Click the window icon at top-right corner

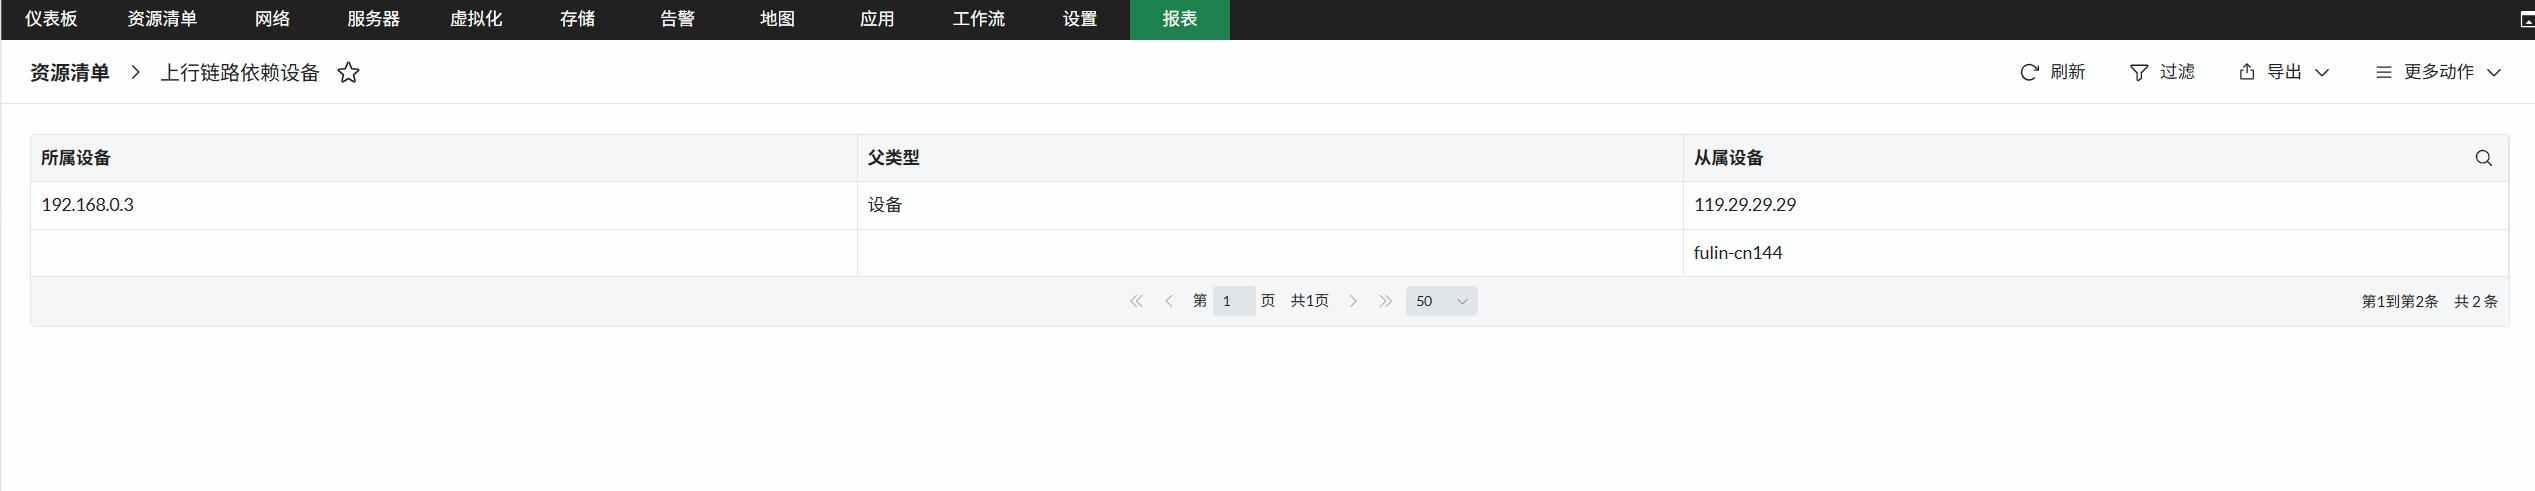pyautogui.click(x=2527, y=19)
